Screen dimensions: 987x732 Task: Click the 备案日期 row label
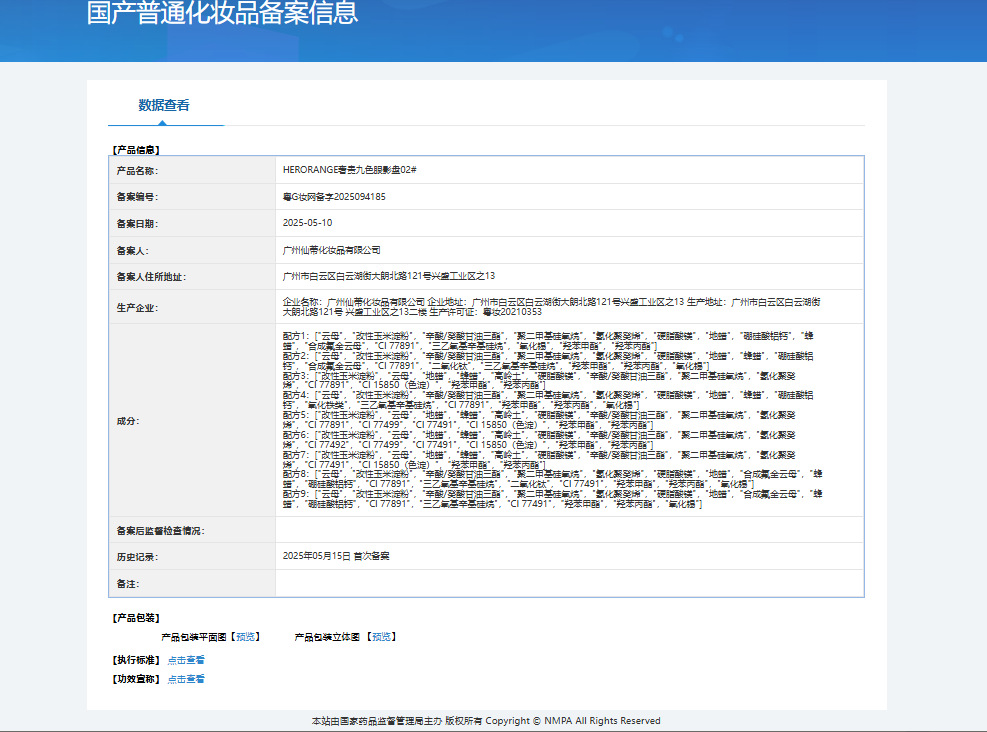pyautogui.click(x=137, y=223)
